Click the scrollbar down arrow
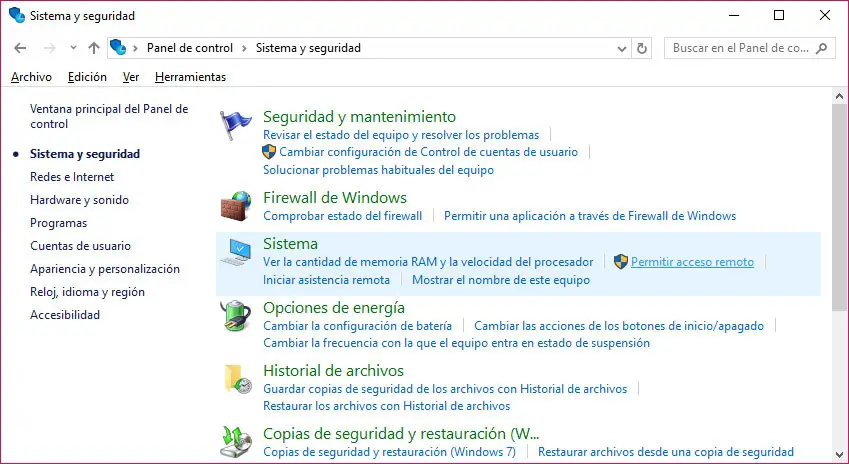 coord(840,454)
